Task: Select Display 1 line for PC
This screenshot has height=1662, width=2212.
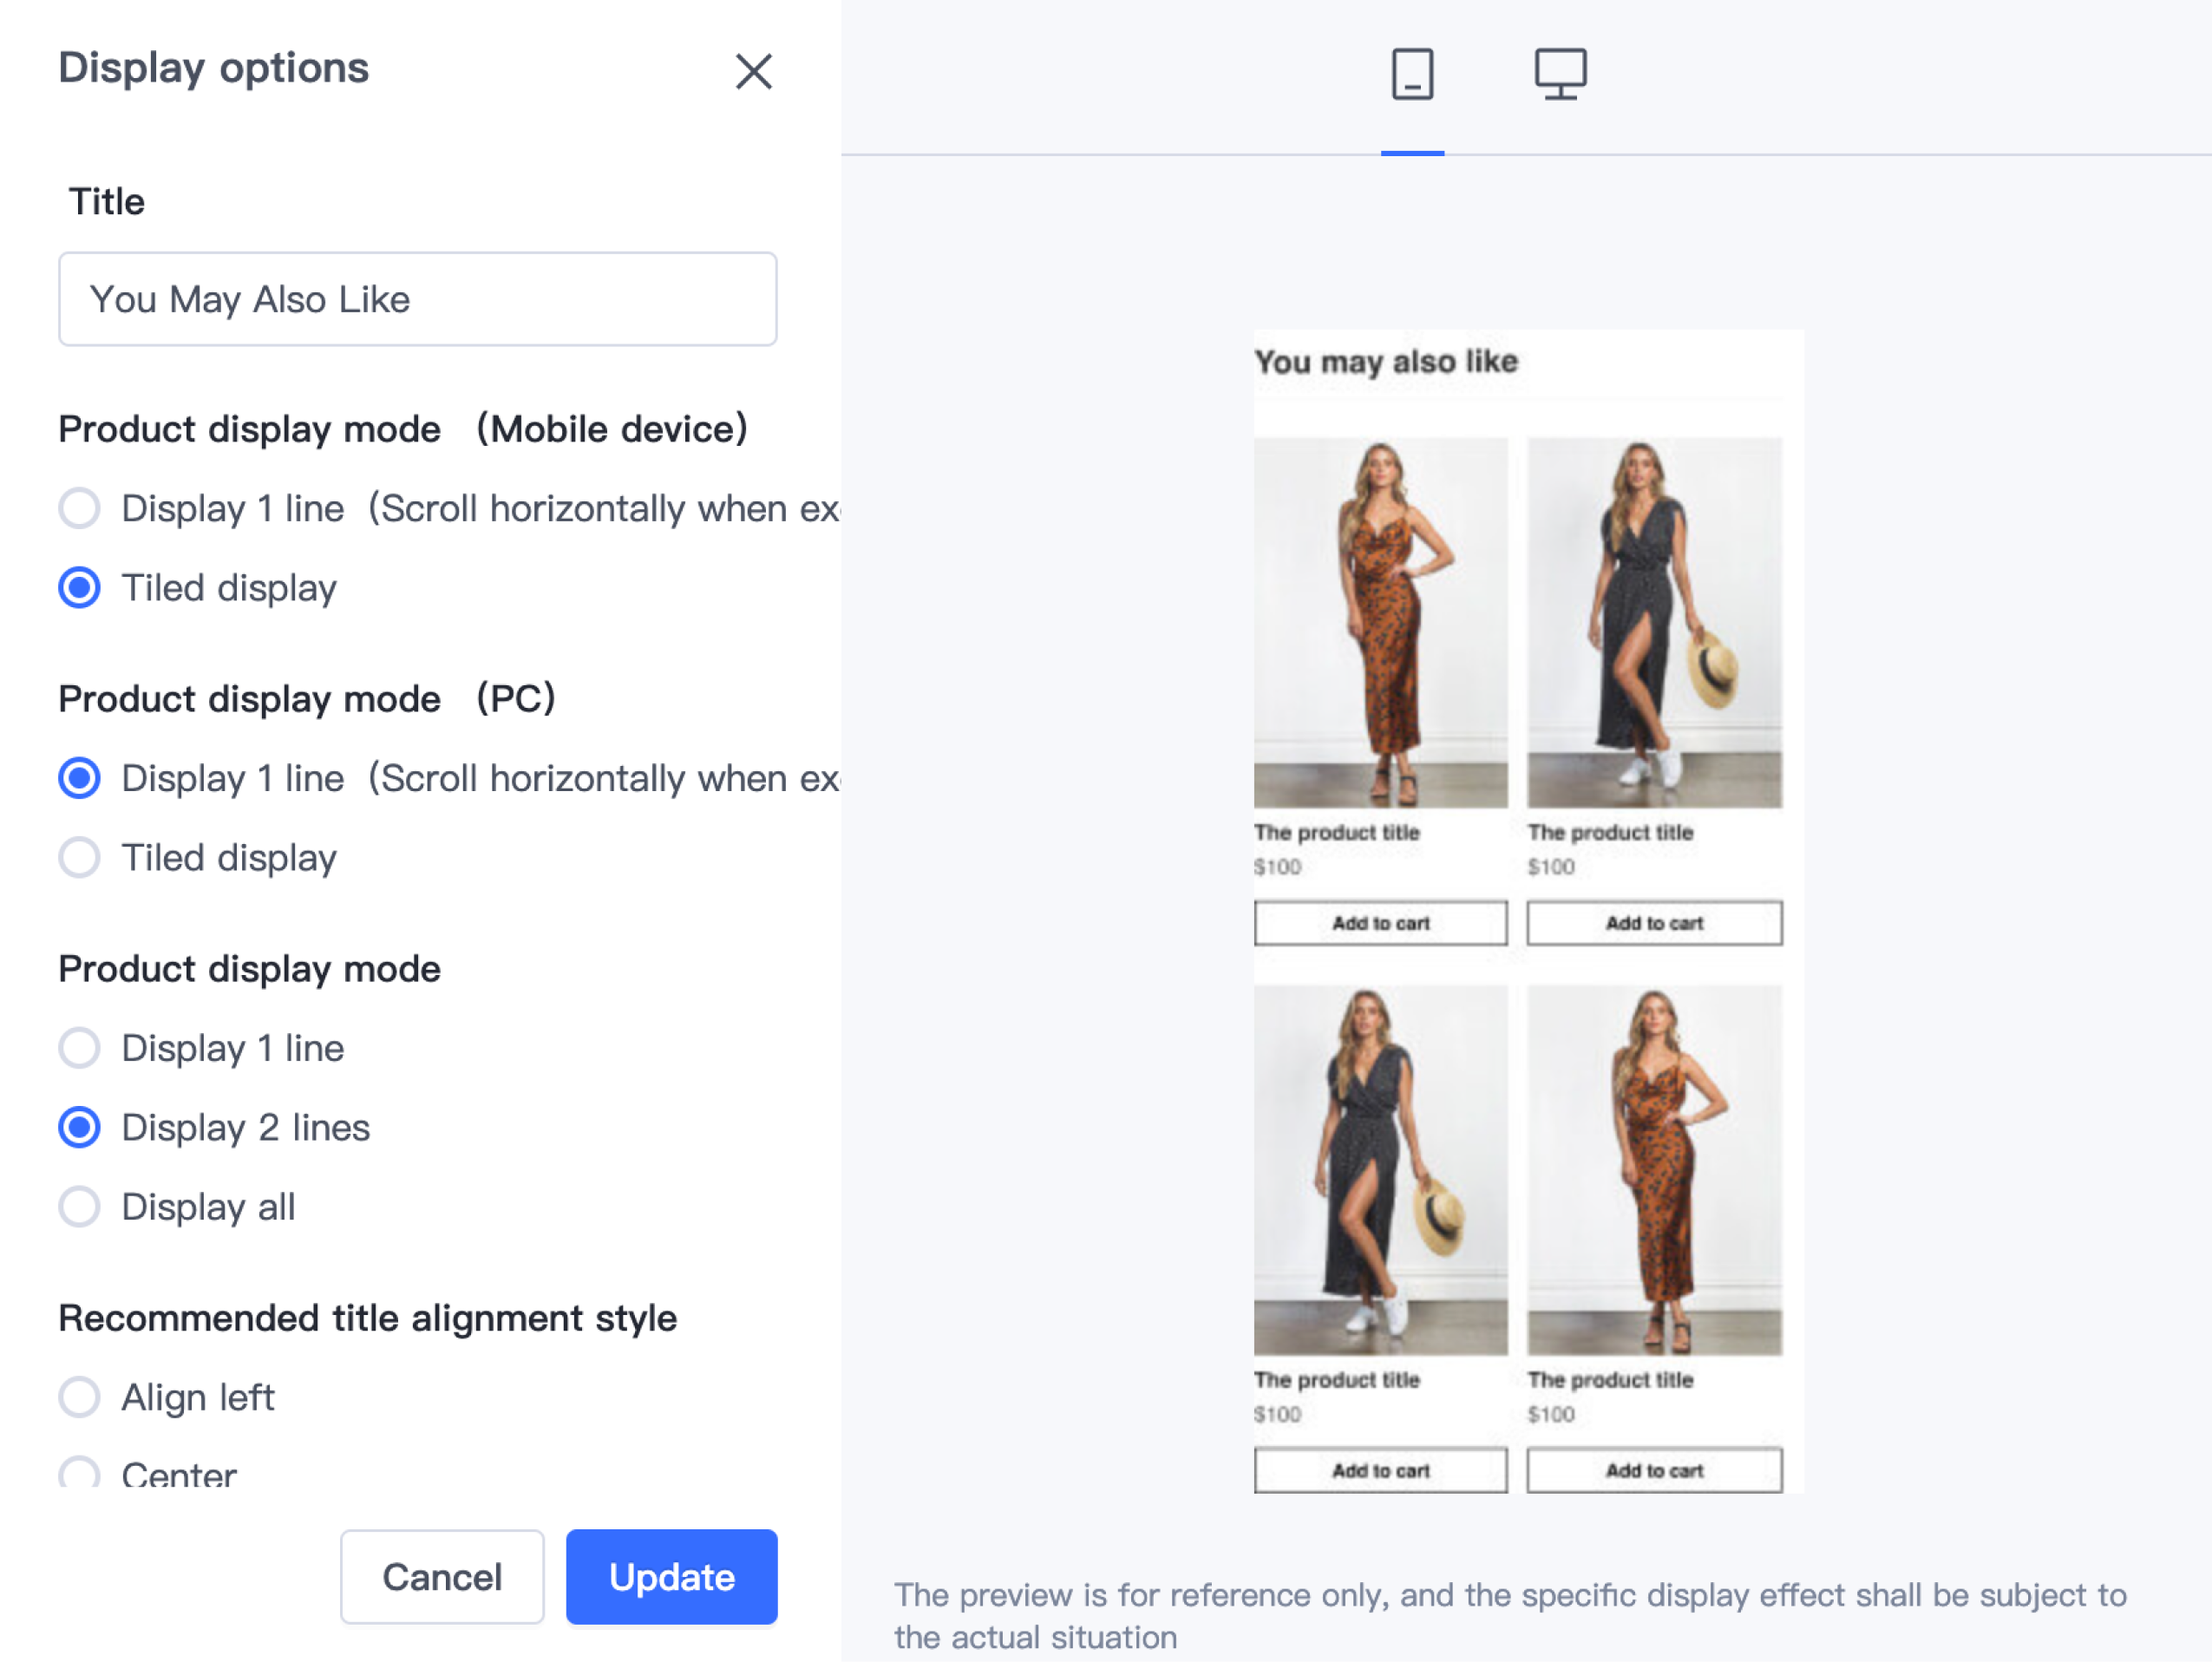Action: (x=80, y=778)
